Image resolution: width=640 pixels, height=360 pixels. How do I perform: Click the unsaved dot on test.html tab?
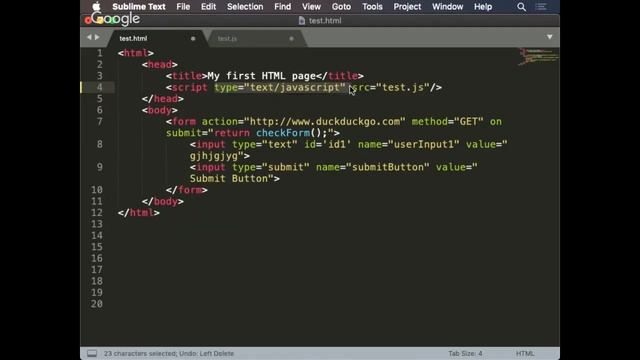[x=193, y=39]
